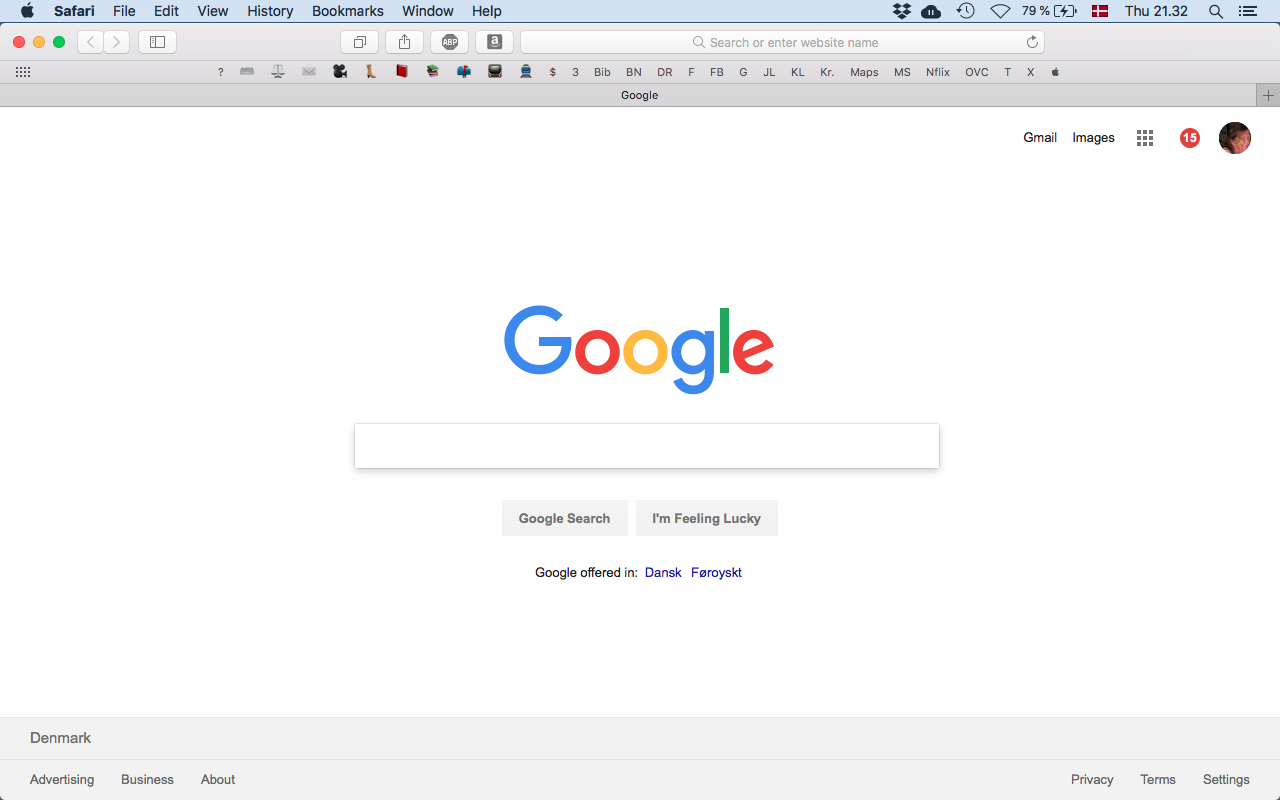Open Spotlight search
This screenshot has height=800, width=1280.
tap(1216, 11)
